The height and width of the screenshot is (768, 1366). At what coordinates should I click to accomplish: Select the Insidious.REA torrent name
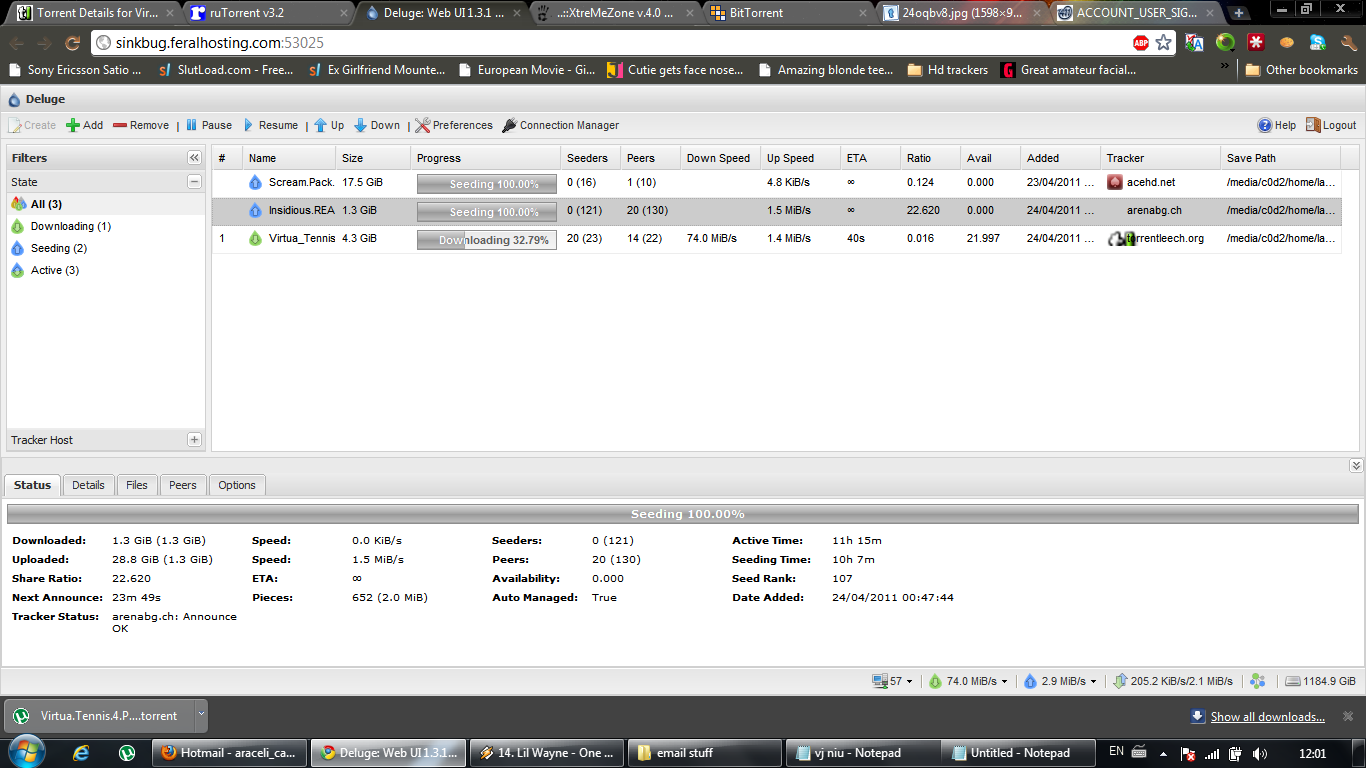pyautogui.click(x=302, y=210)
